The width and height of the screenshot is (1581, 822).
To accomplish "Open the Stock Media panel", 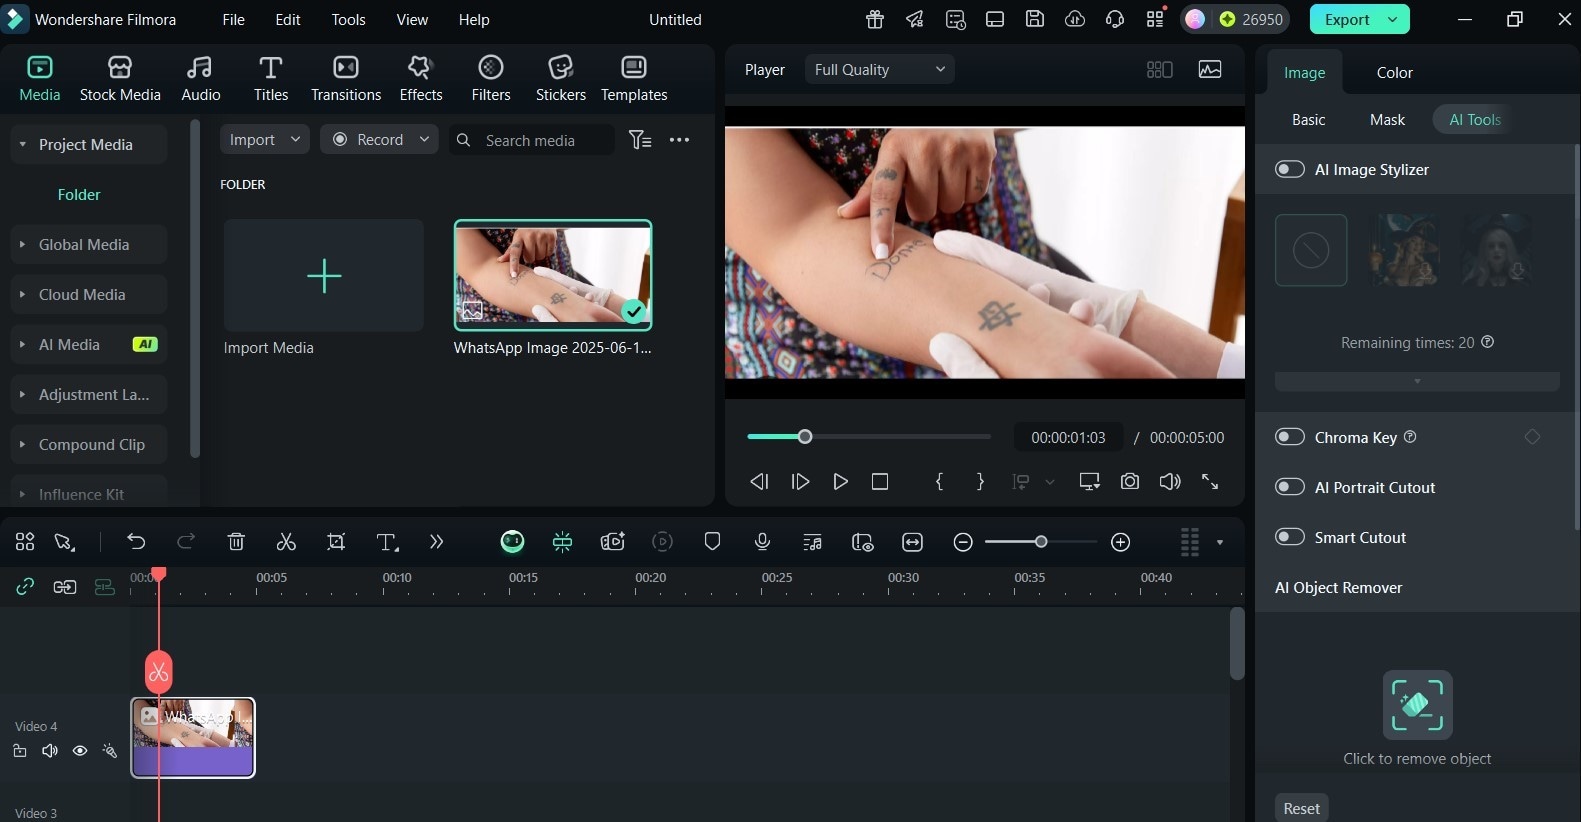I will (120, 78).
